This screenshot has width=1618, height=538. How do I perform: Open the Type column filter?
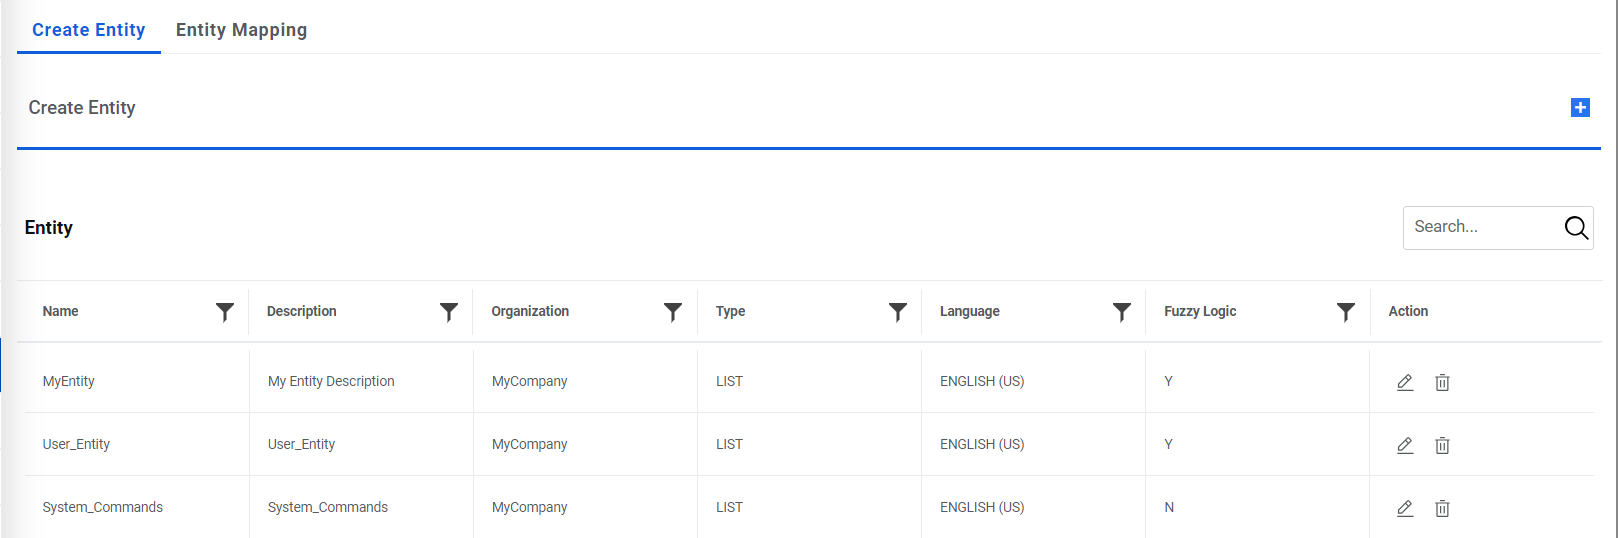pos(898,312)
